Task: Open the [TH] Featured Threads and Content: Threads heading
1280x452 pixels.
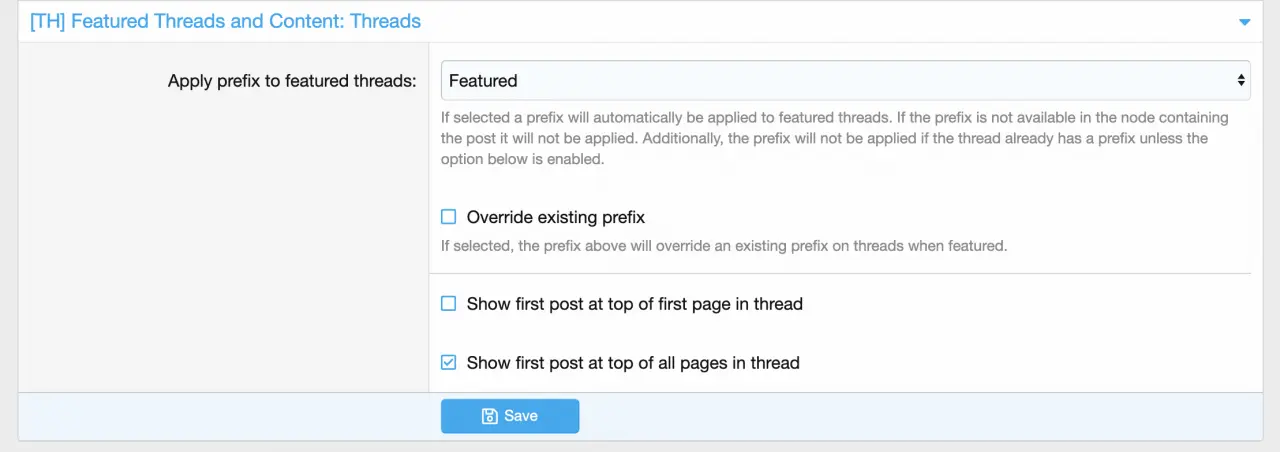Action: tap(225, 21)
